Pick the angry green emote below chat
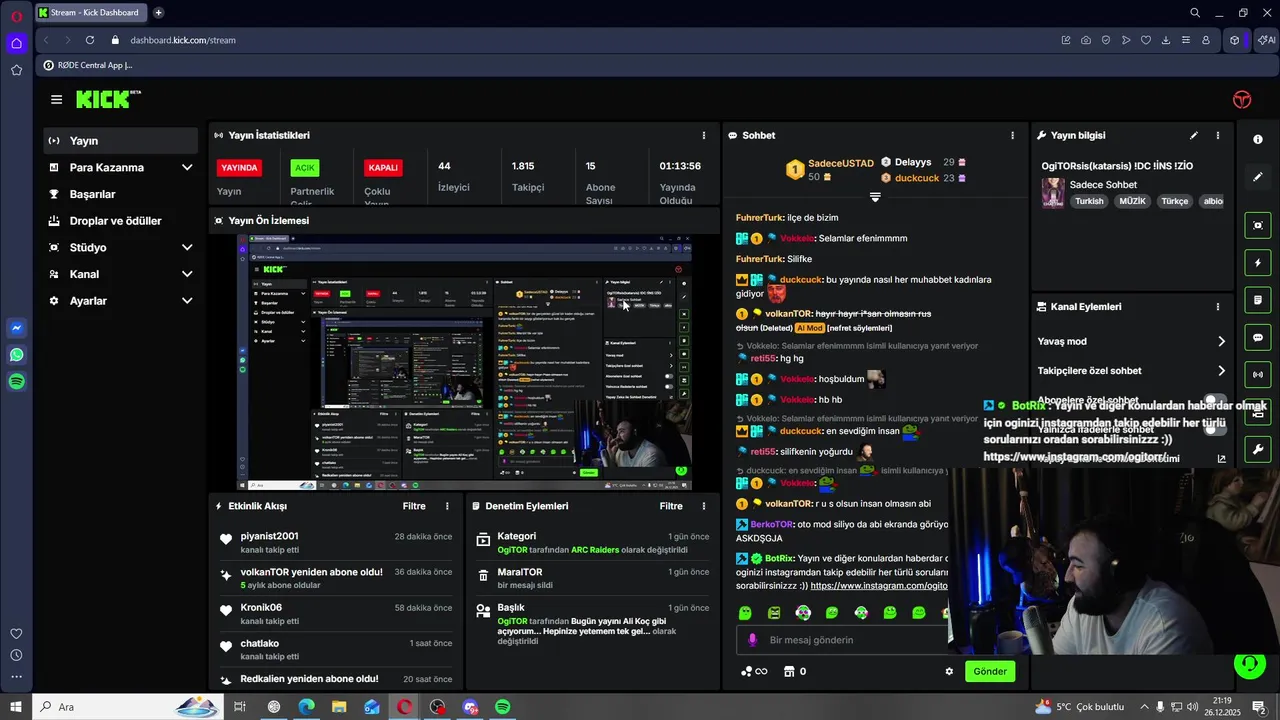The width and height of the screenshot is (1280, 720). point(774,612)
